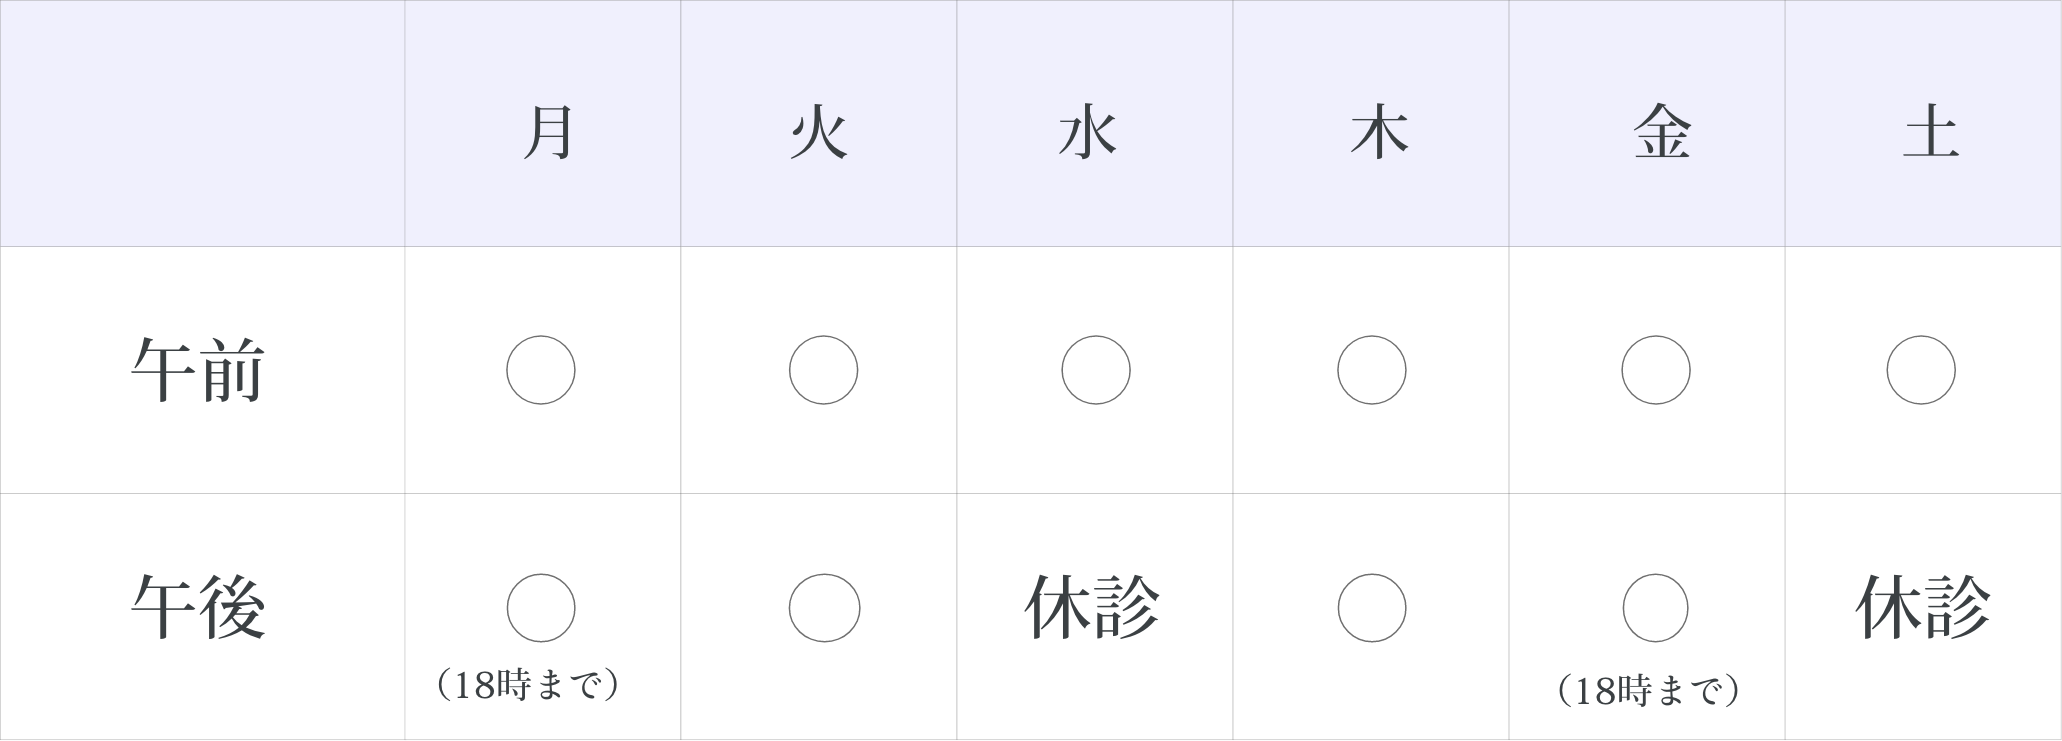Screen dimensions: 2062x741
Task: Select the 土 column header
Action: pos(1930,133)
